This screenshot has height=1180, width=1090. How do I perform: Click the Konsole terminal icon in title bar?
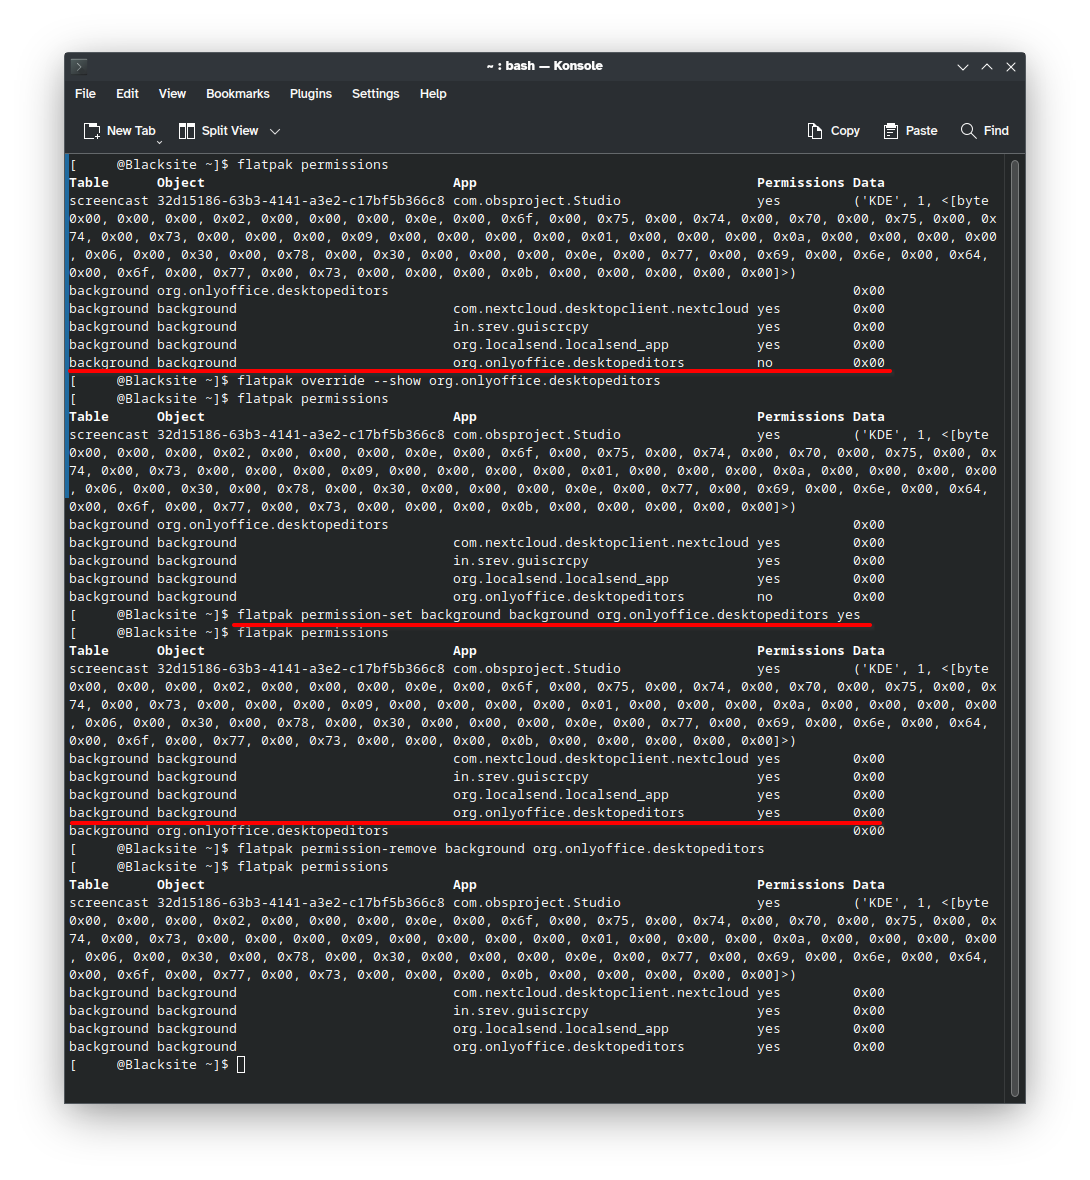79,66
